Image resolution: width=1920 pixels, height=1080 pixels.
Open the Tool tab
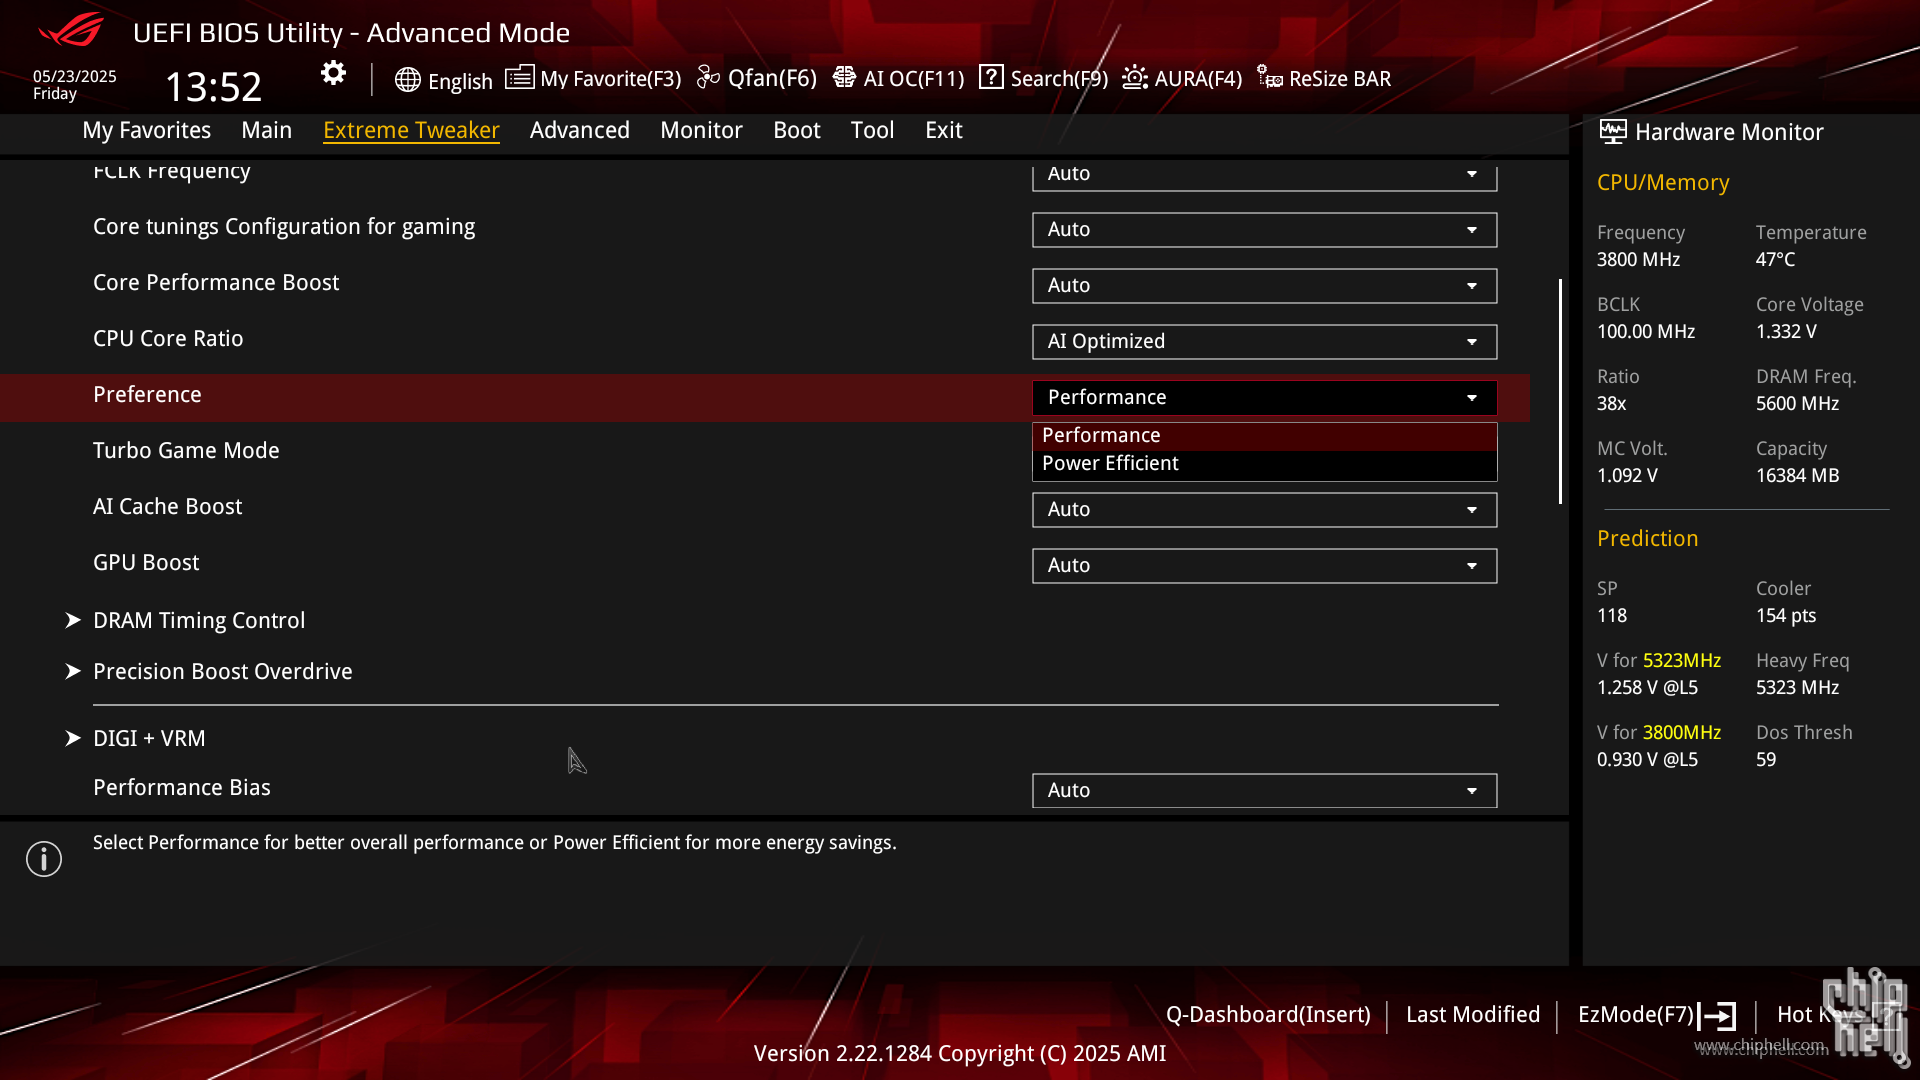[872, 130]
